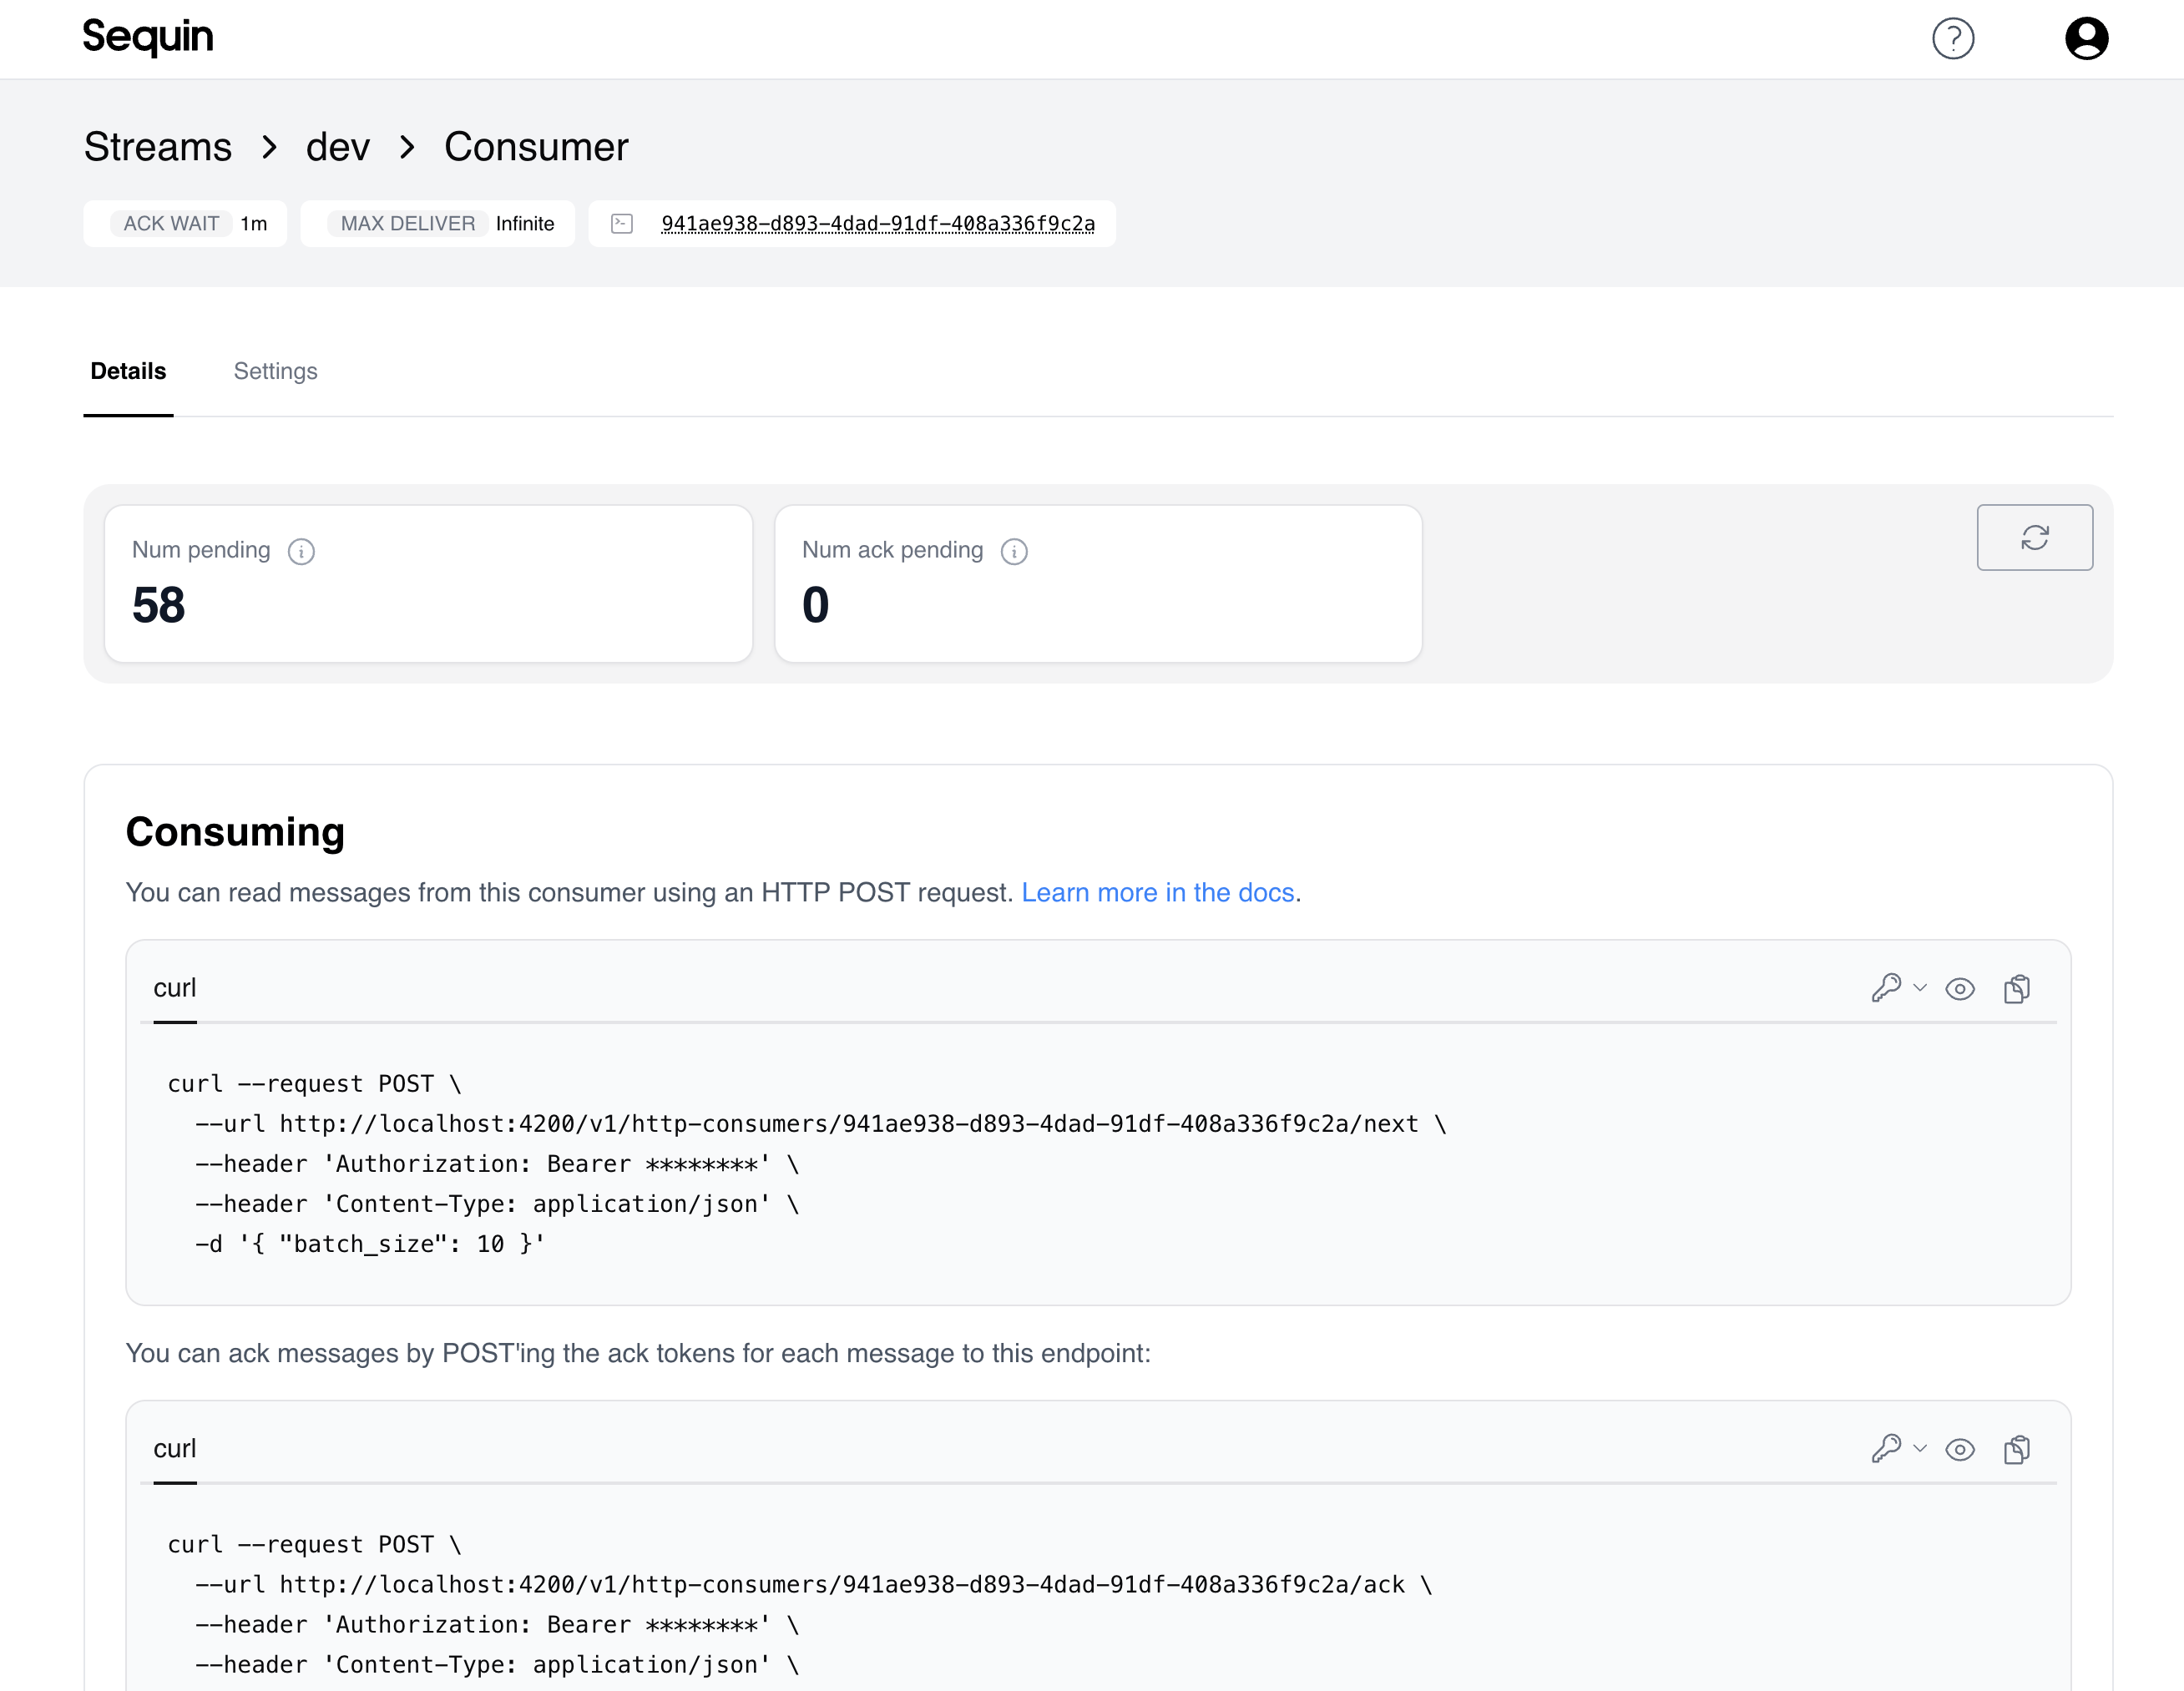Viewport: 2184px width, 1691px height.
Task: Open the dev stream breadcrumb
Action: click(337, 147)
